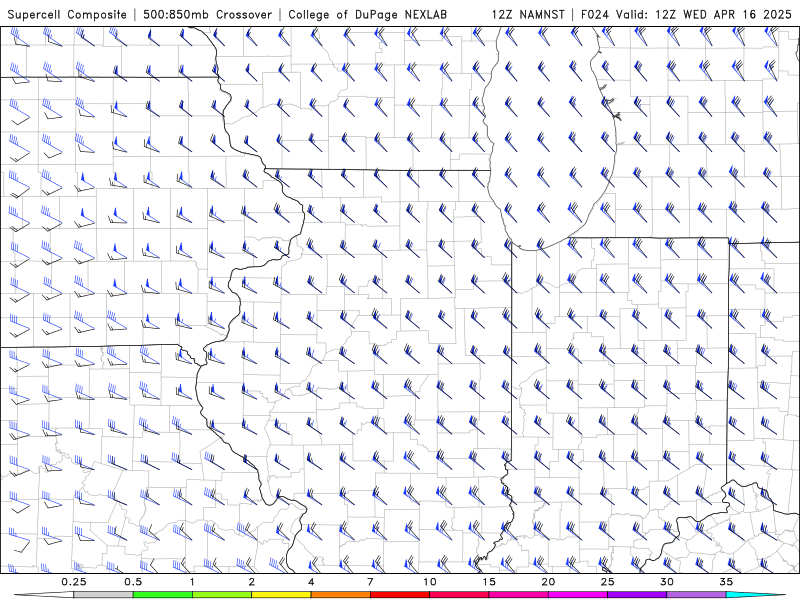Click the blue-purple color bar segment
The height and width of the screenshot is (600, 800).
(x=637, y=595)
